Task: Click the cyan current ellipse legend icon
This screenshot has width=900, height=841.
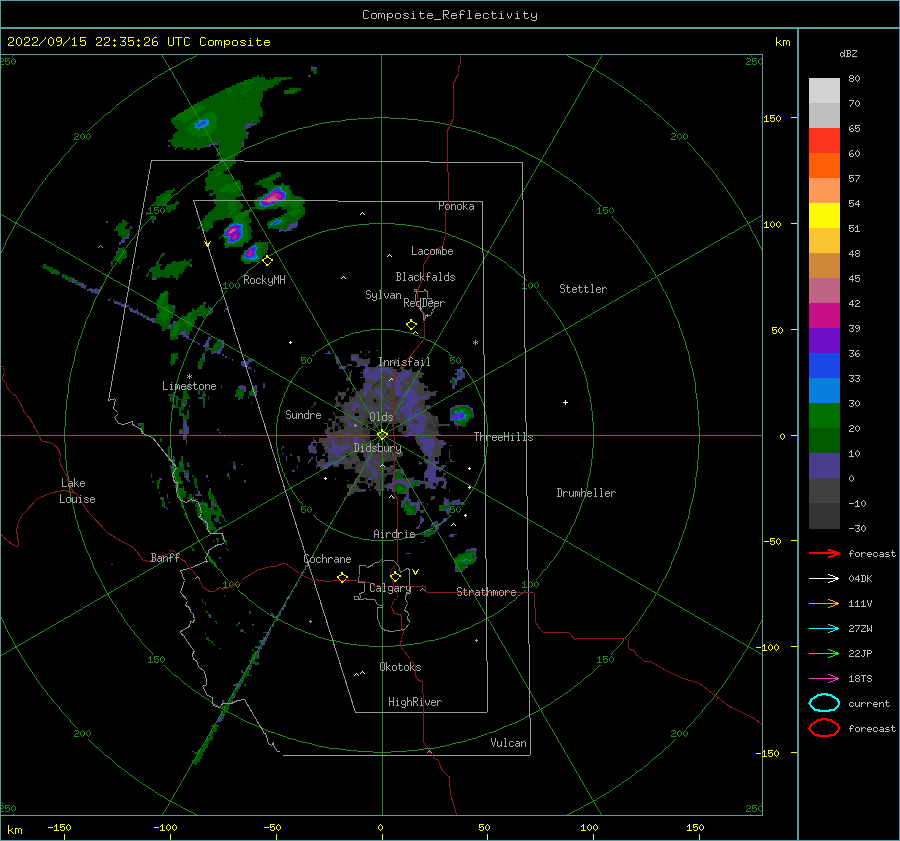Action: 824,703
